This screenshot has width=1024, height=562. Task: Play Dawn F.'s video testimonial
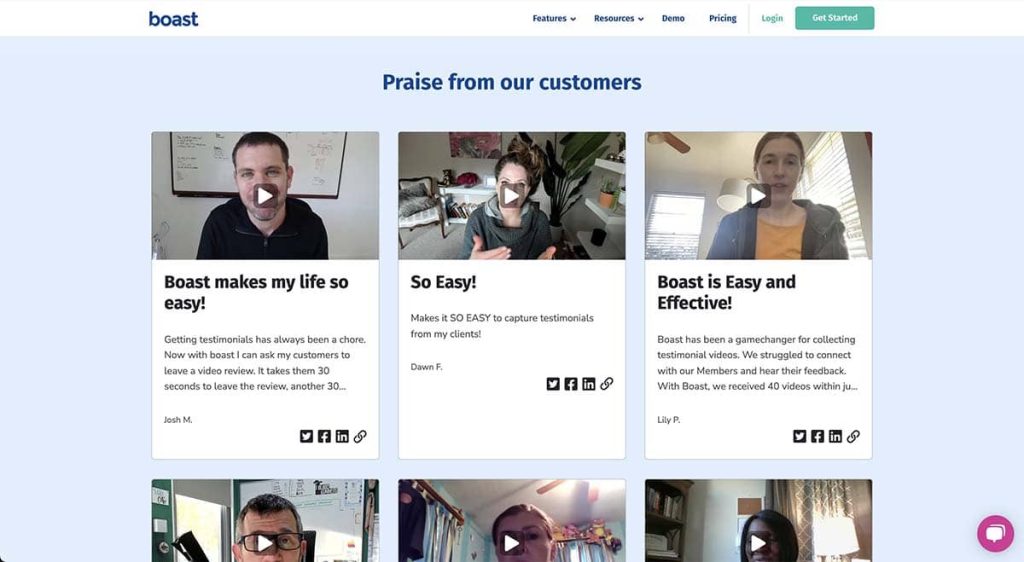pos(511,195)
